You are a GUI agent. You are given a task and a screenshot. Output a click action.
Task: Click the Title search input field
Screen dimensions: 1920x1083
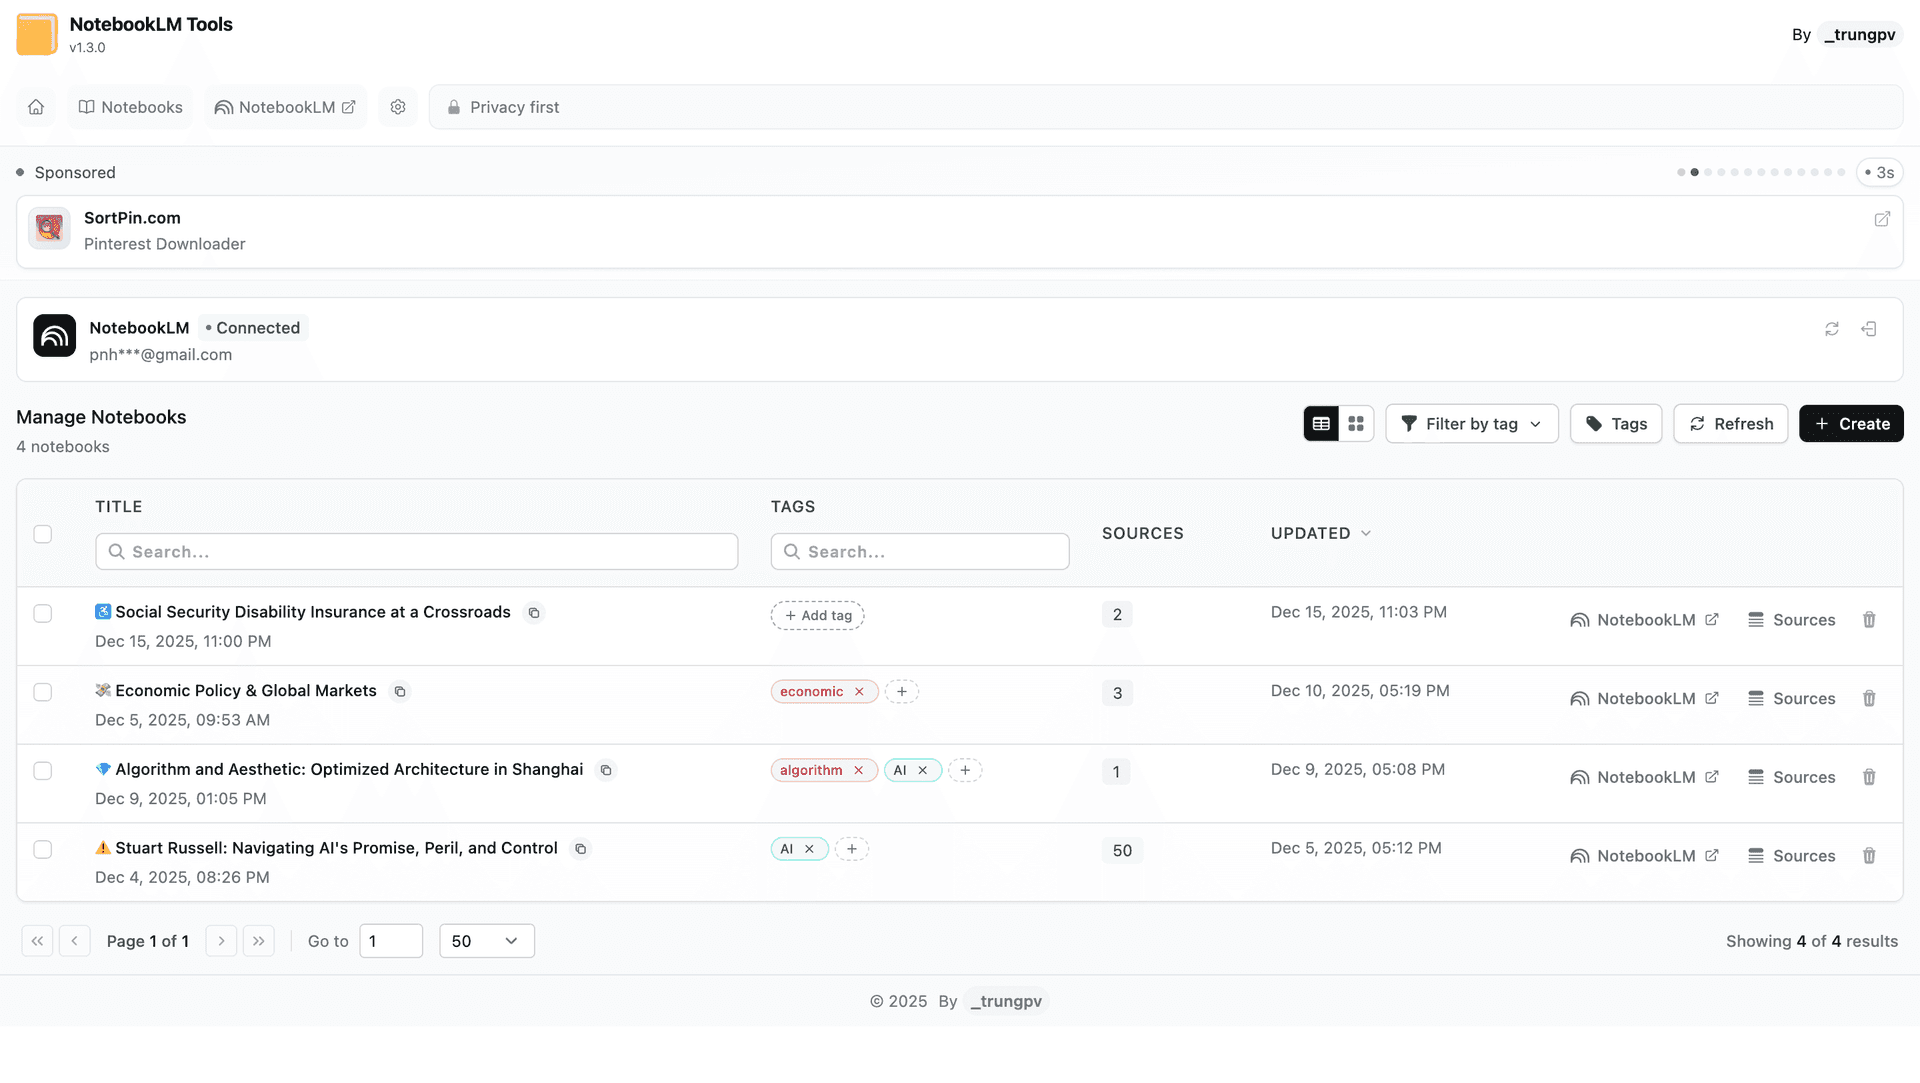click(x=417, y=551)
